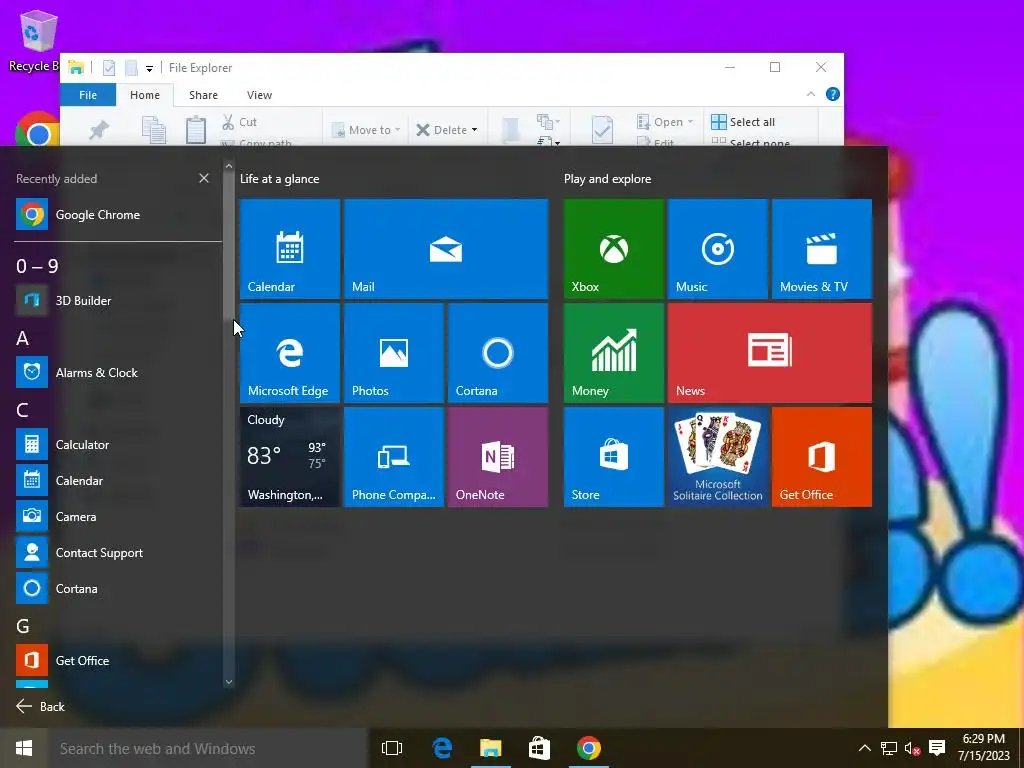Open Calculator from app list

118,445
